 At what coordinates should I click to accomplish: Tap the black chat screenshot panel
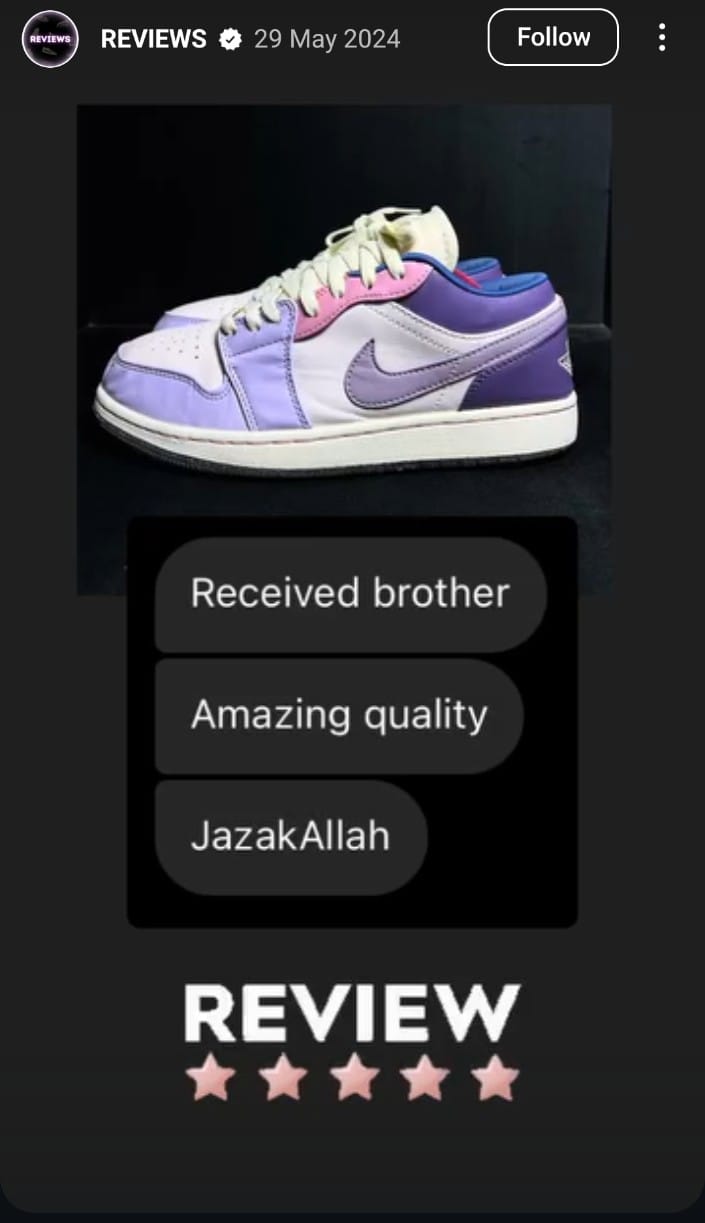pos(352,722)
